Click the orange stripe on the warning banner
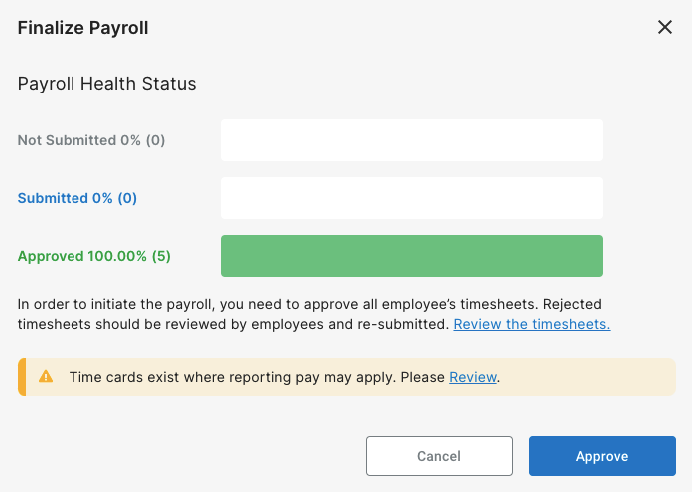 [x=22, y=377]
